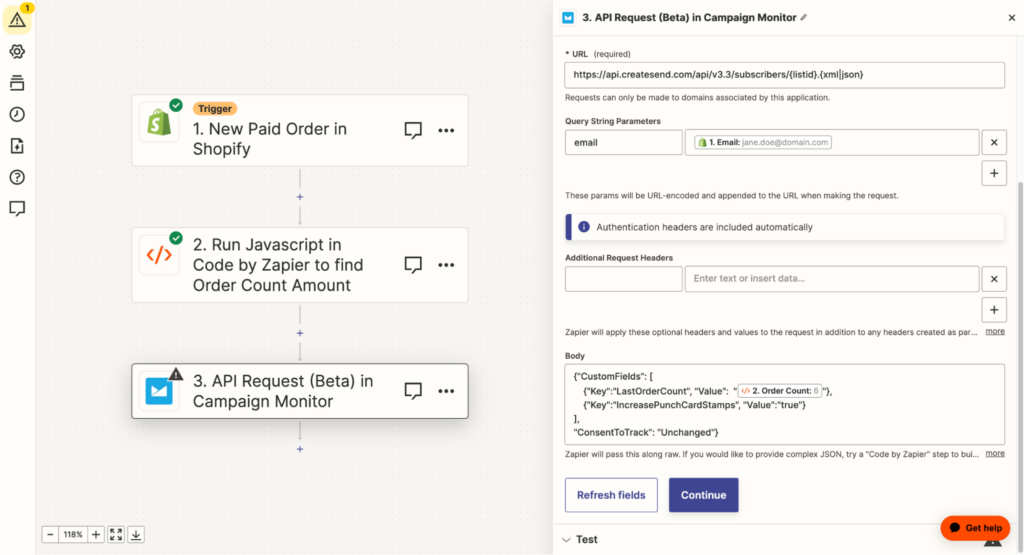Select step 3 API Request title
The height and width of the screenshot is (555, 1024).
point(283,391)
